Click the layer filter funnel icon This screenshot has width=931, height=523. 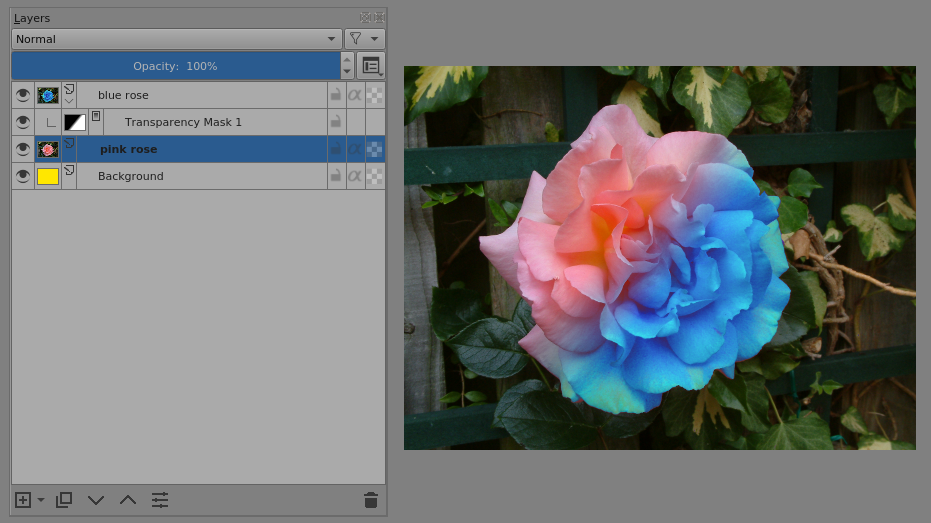pos(355,39)
